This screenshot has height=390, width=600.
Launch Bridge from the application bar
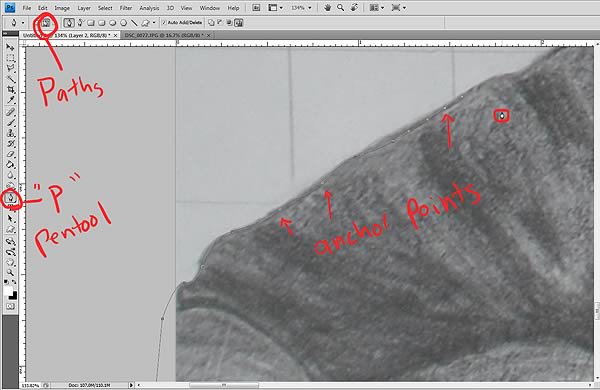(x=256, y=8)
